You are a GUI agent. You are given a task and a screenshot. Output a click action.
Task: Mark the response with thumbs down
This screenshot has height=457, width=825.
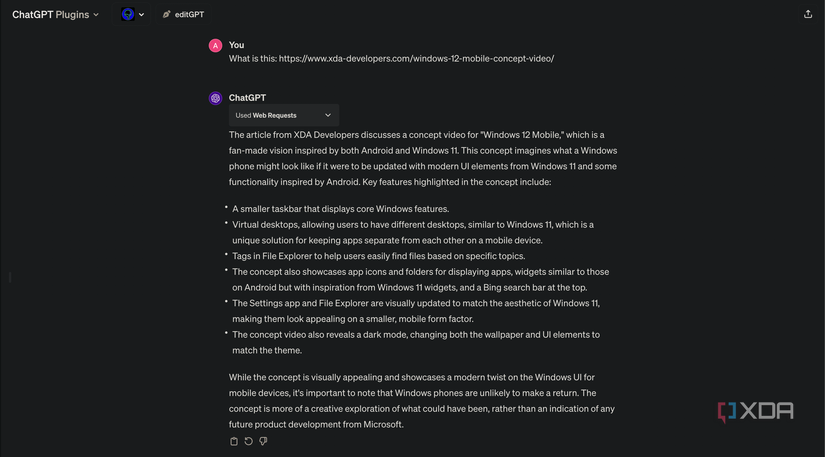pyautogui.click(x=263, y=441)
